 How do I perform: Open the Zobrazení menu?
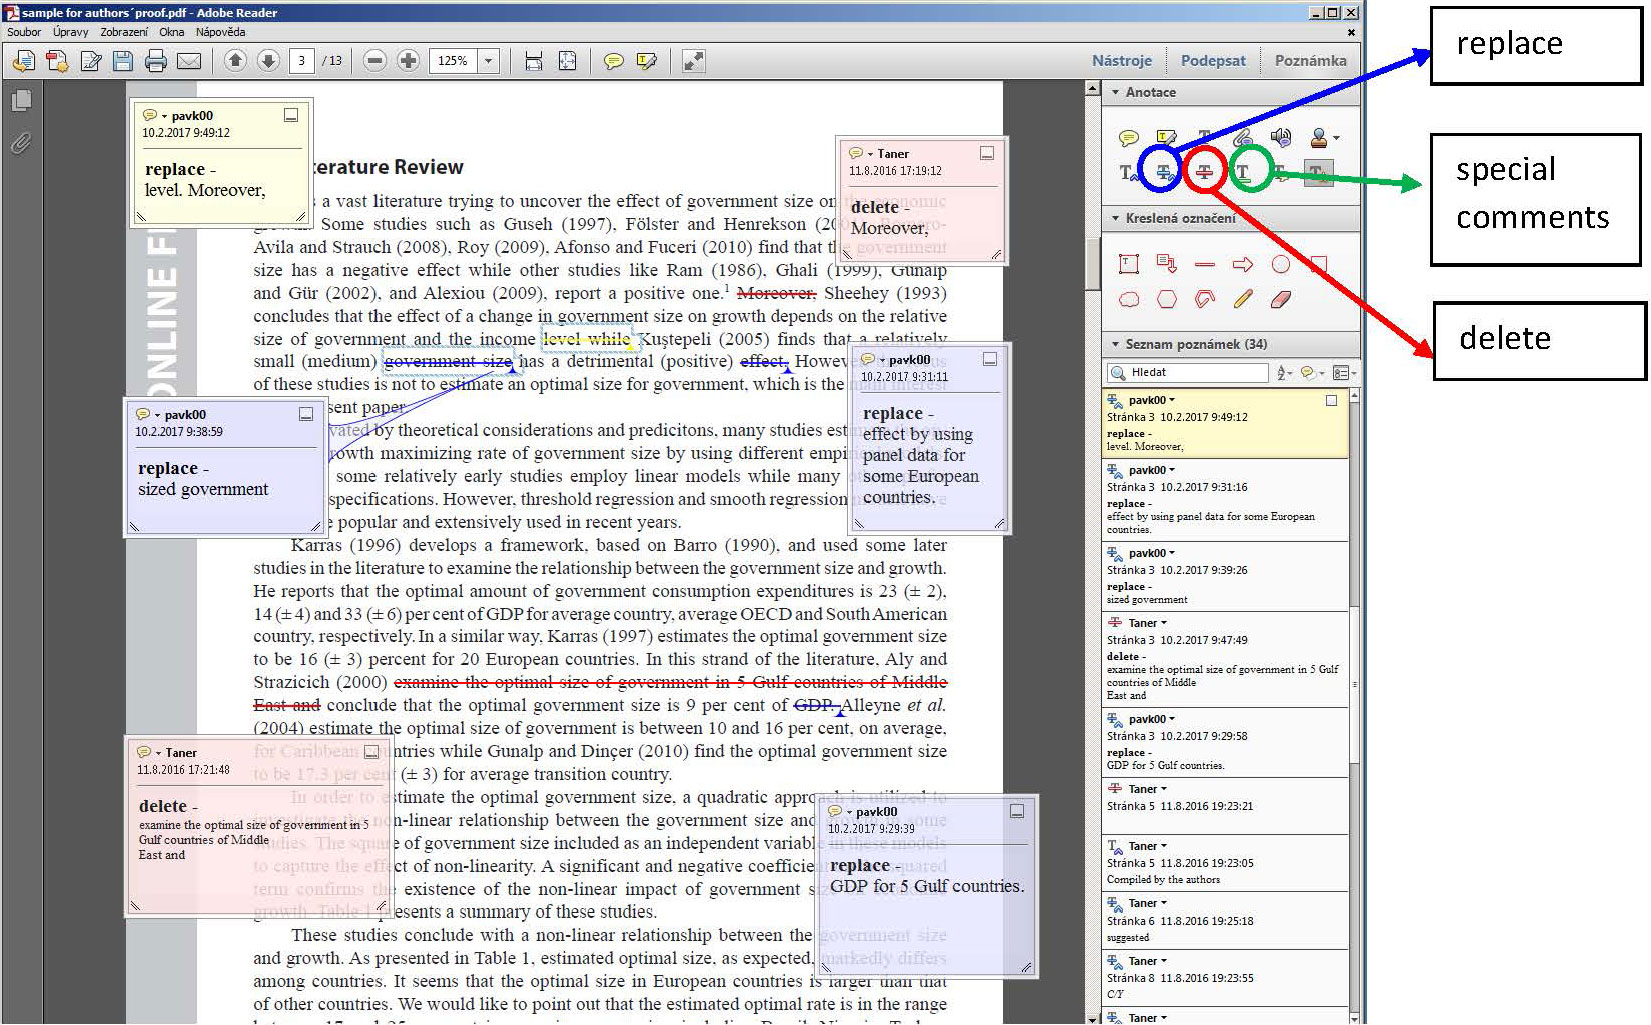[x=124, y=32]
